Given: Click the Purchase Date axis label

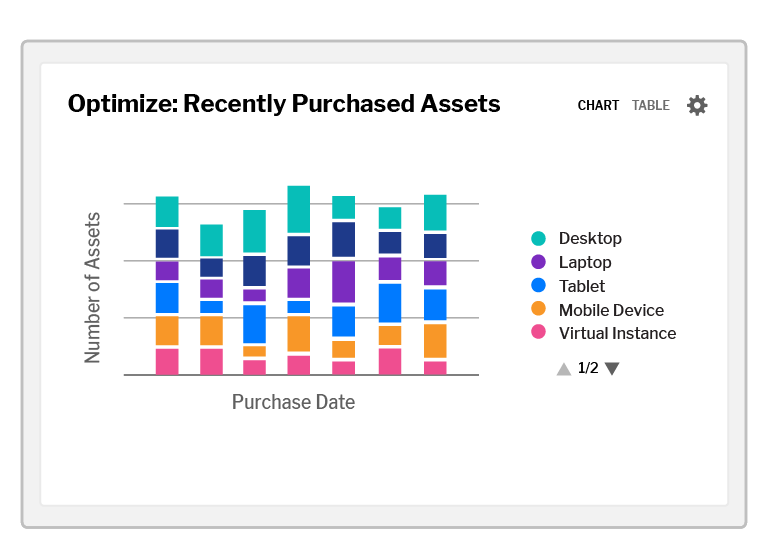Looking at the screenshot, I should [293, 402].
